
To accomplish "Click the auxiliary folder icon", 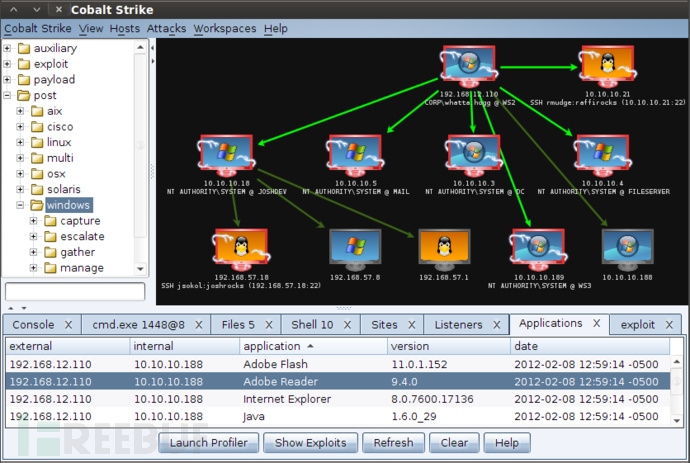I will click(x=24, y=48).
